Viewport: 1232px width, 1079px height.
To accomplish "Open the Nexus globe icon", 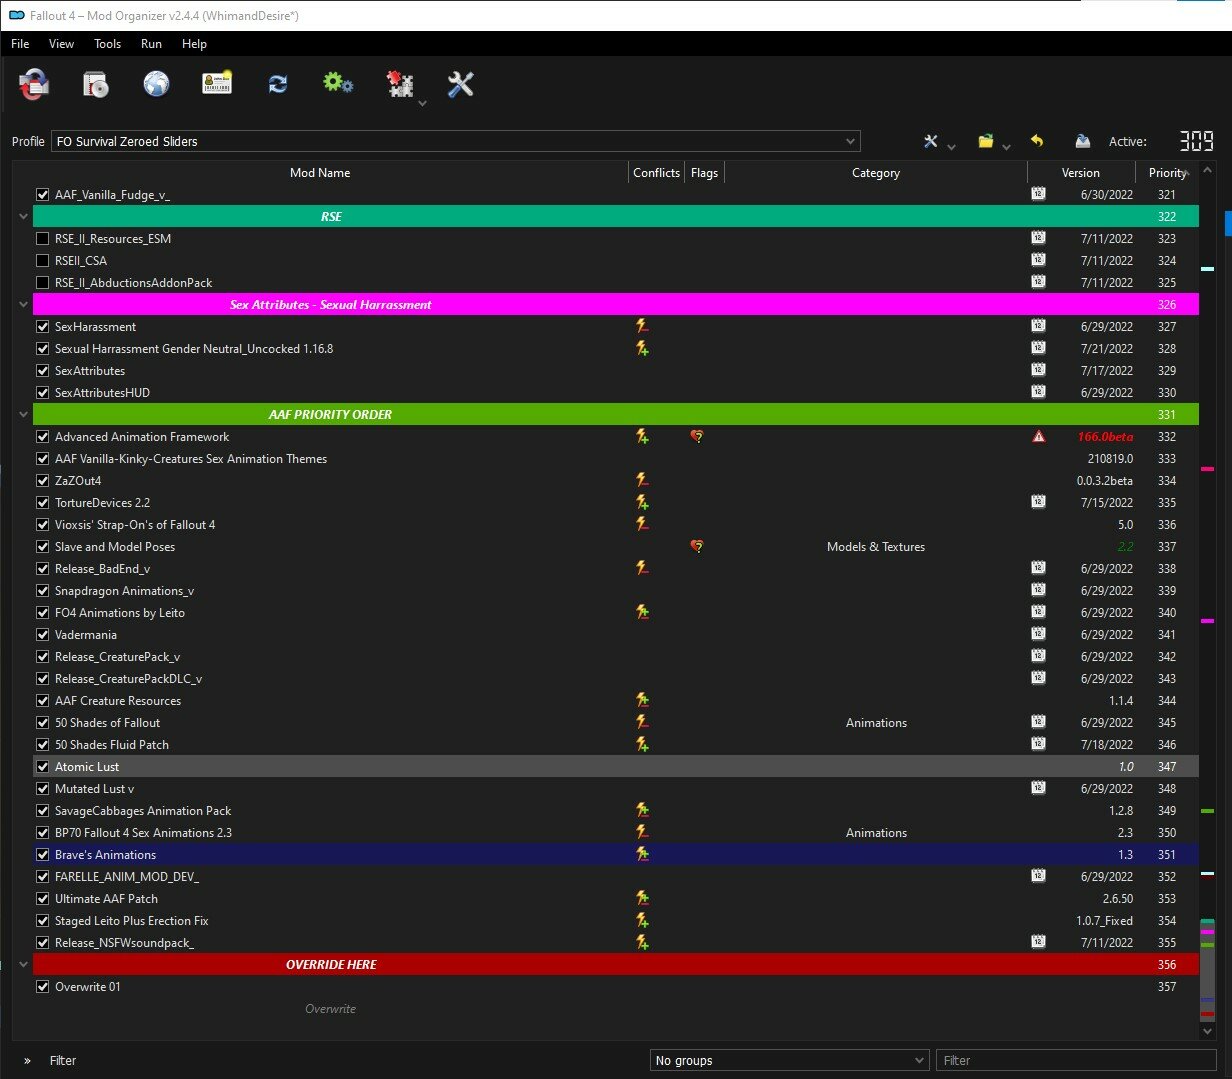I will pos(156,85).
